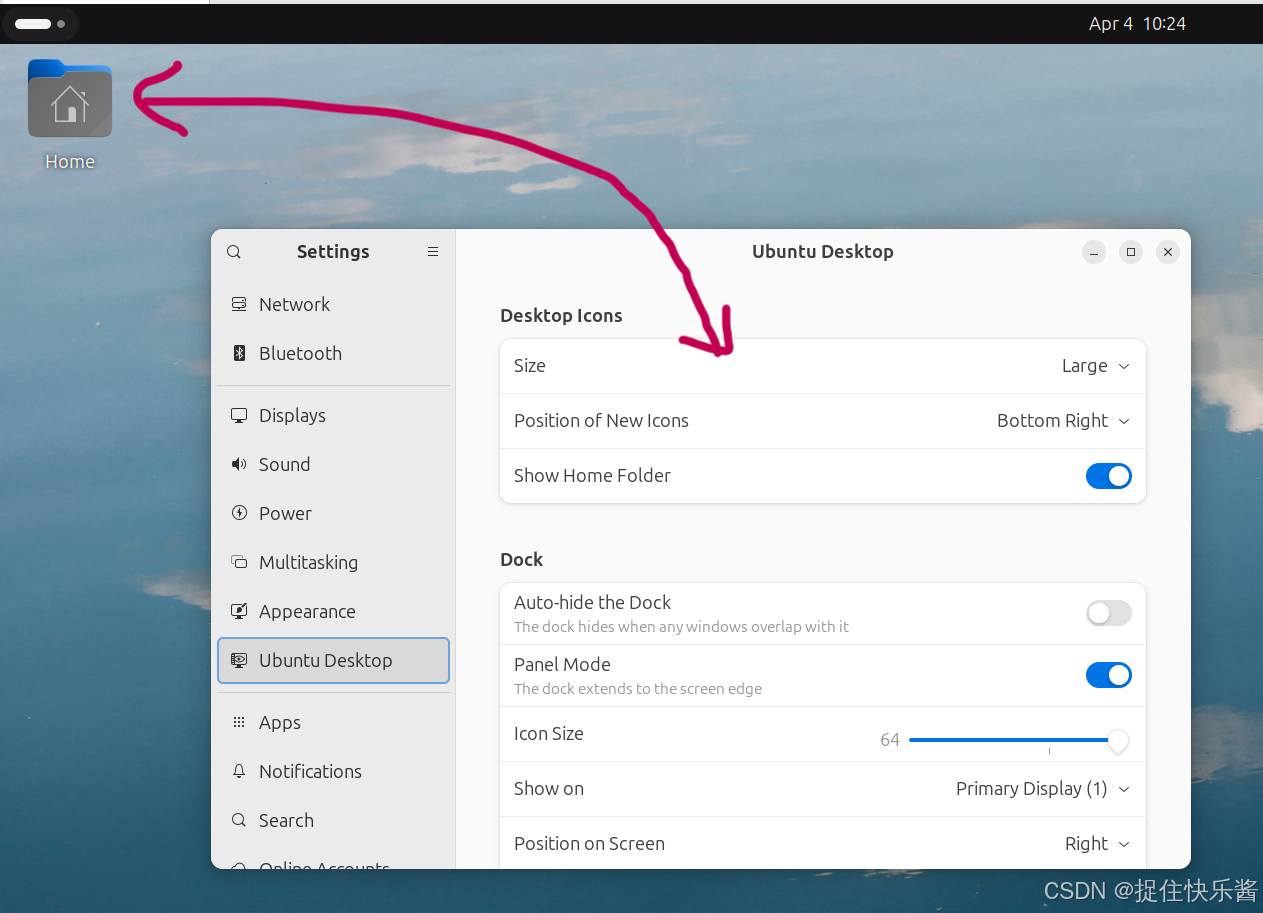Disable the Panel Mode switch

(x=1109, y=675)
